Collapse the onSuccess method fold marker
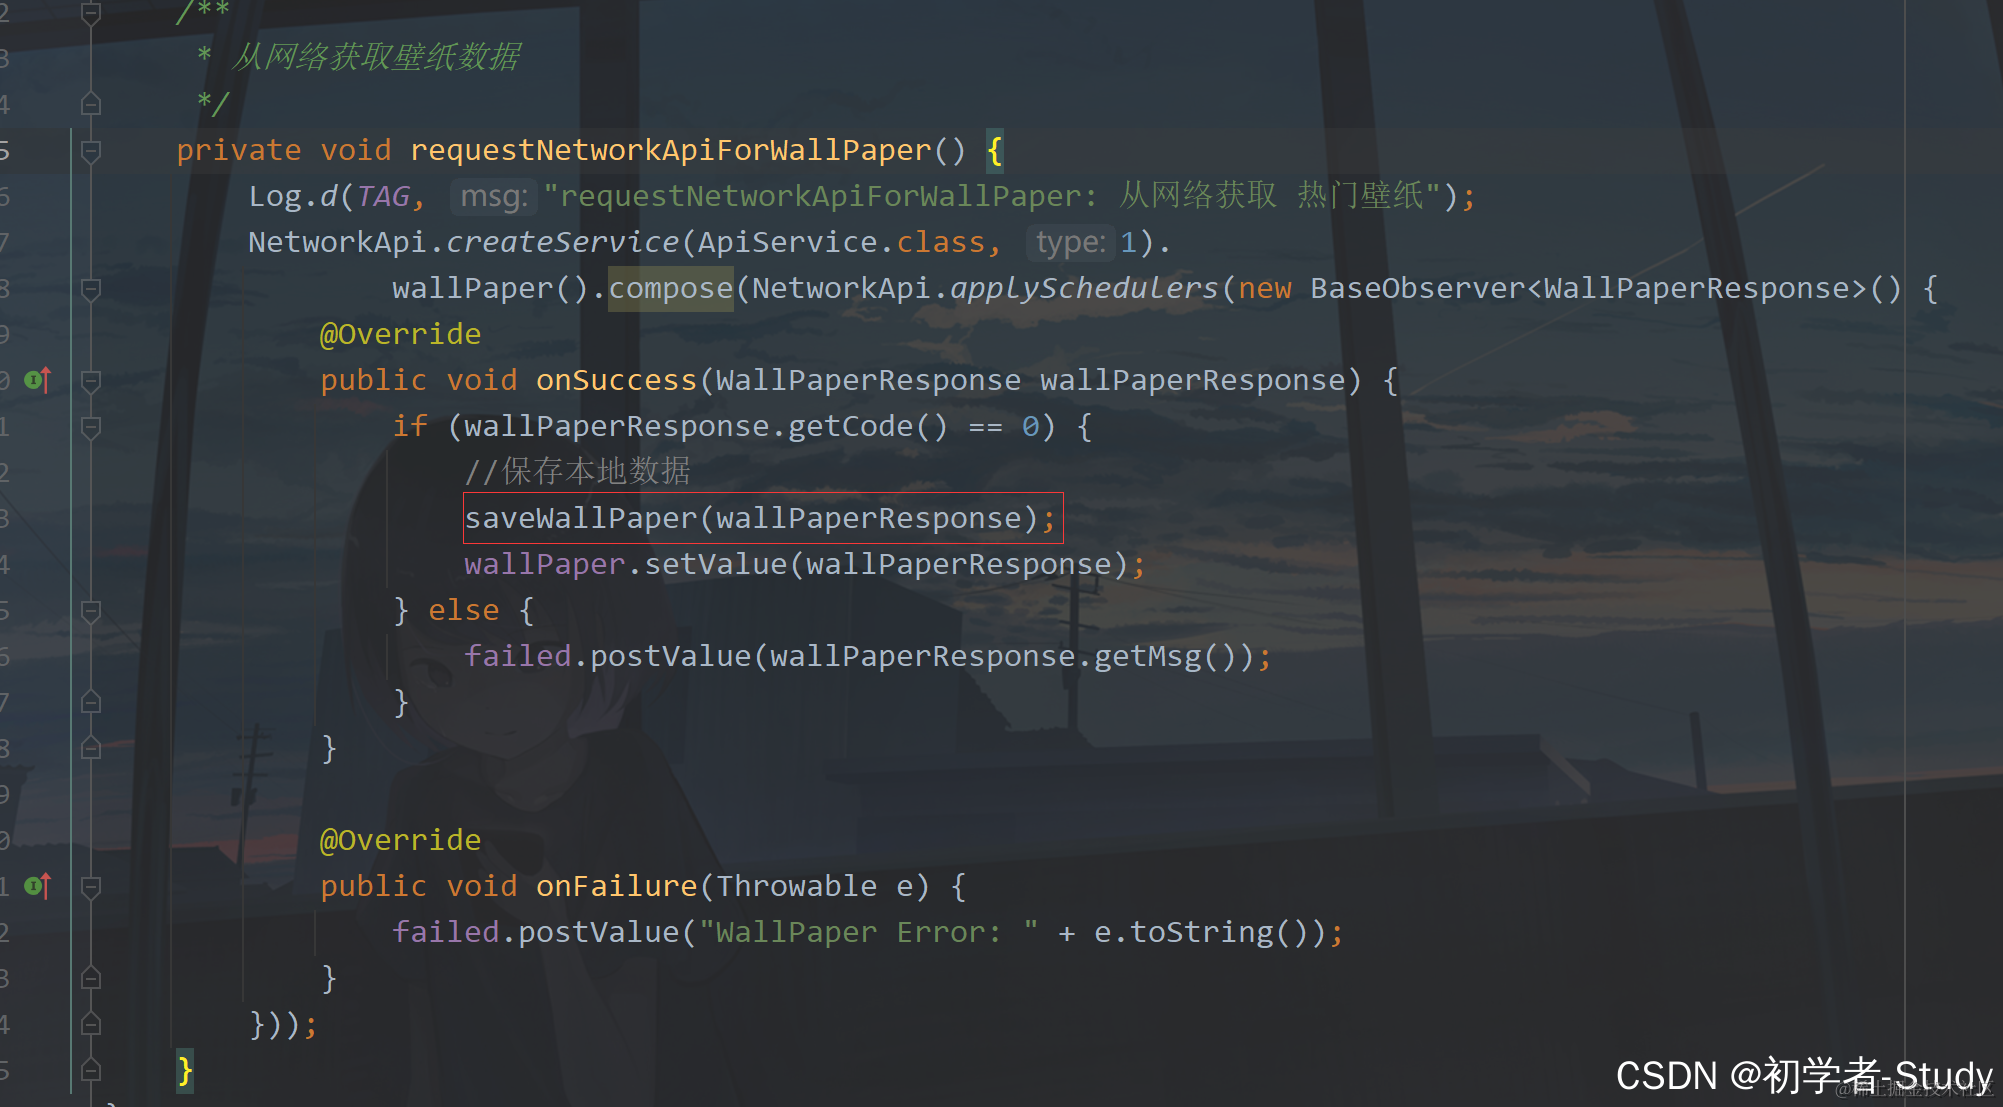The image size is (2003, 1107). (x=90, y=381)
